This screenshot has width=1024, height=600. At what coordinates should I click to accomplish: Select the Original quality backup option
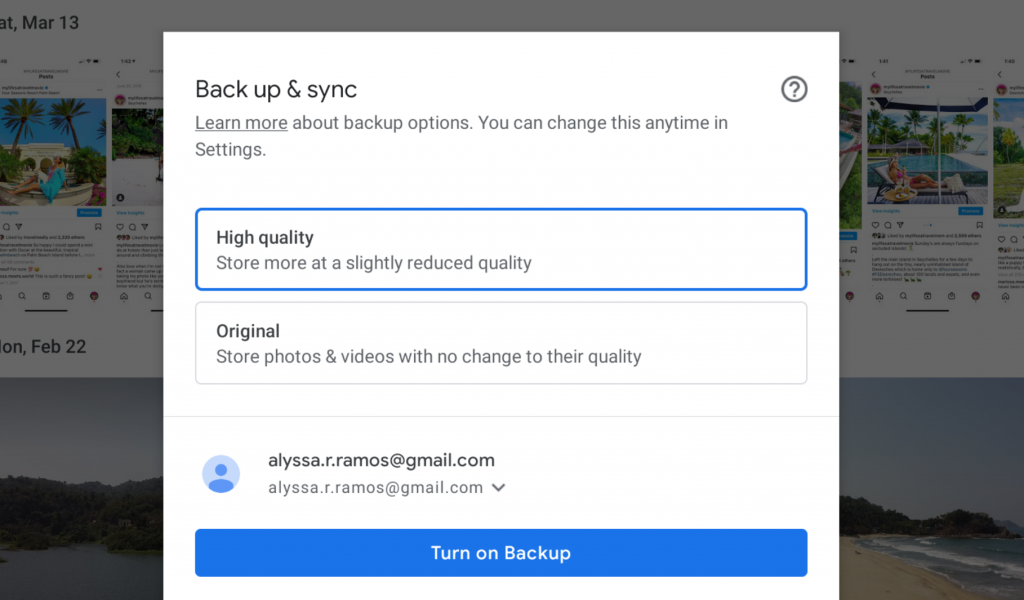click(500, 342)
